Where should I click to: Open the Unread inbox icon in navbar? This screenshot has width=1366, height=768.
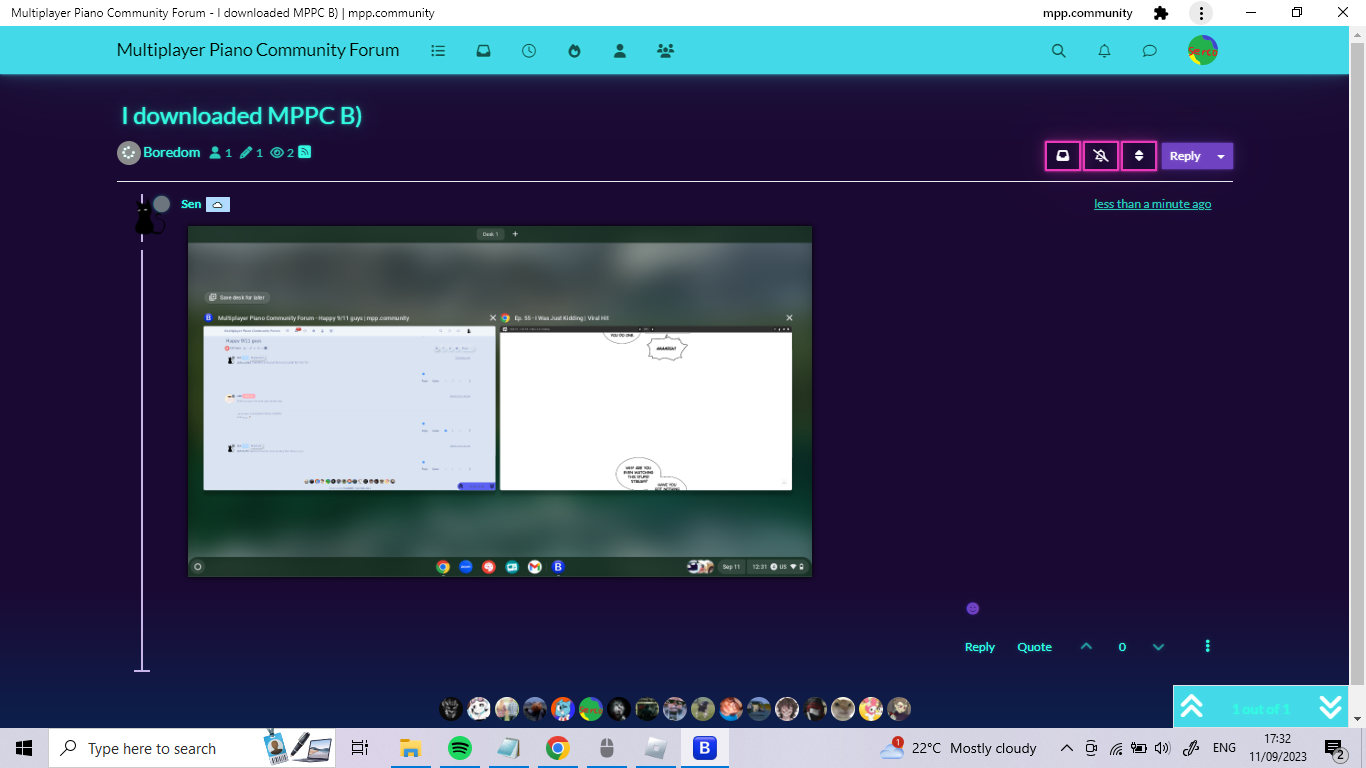[x=484, y=51]
